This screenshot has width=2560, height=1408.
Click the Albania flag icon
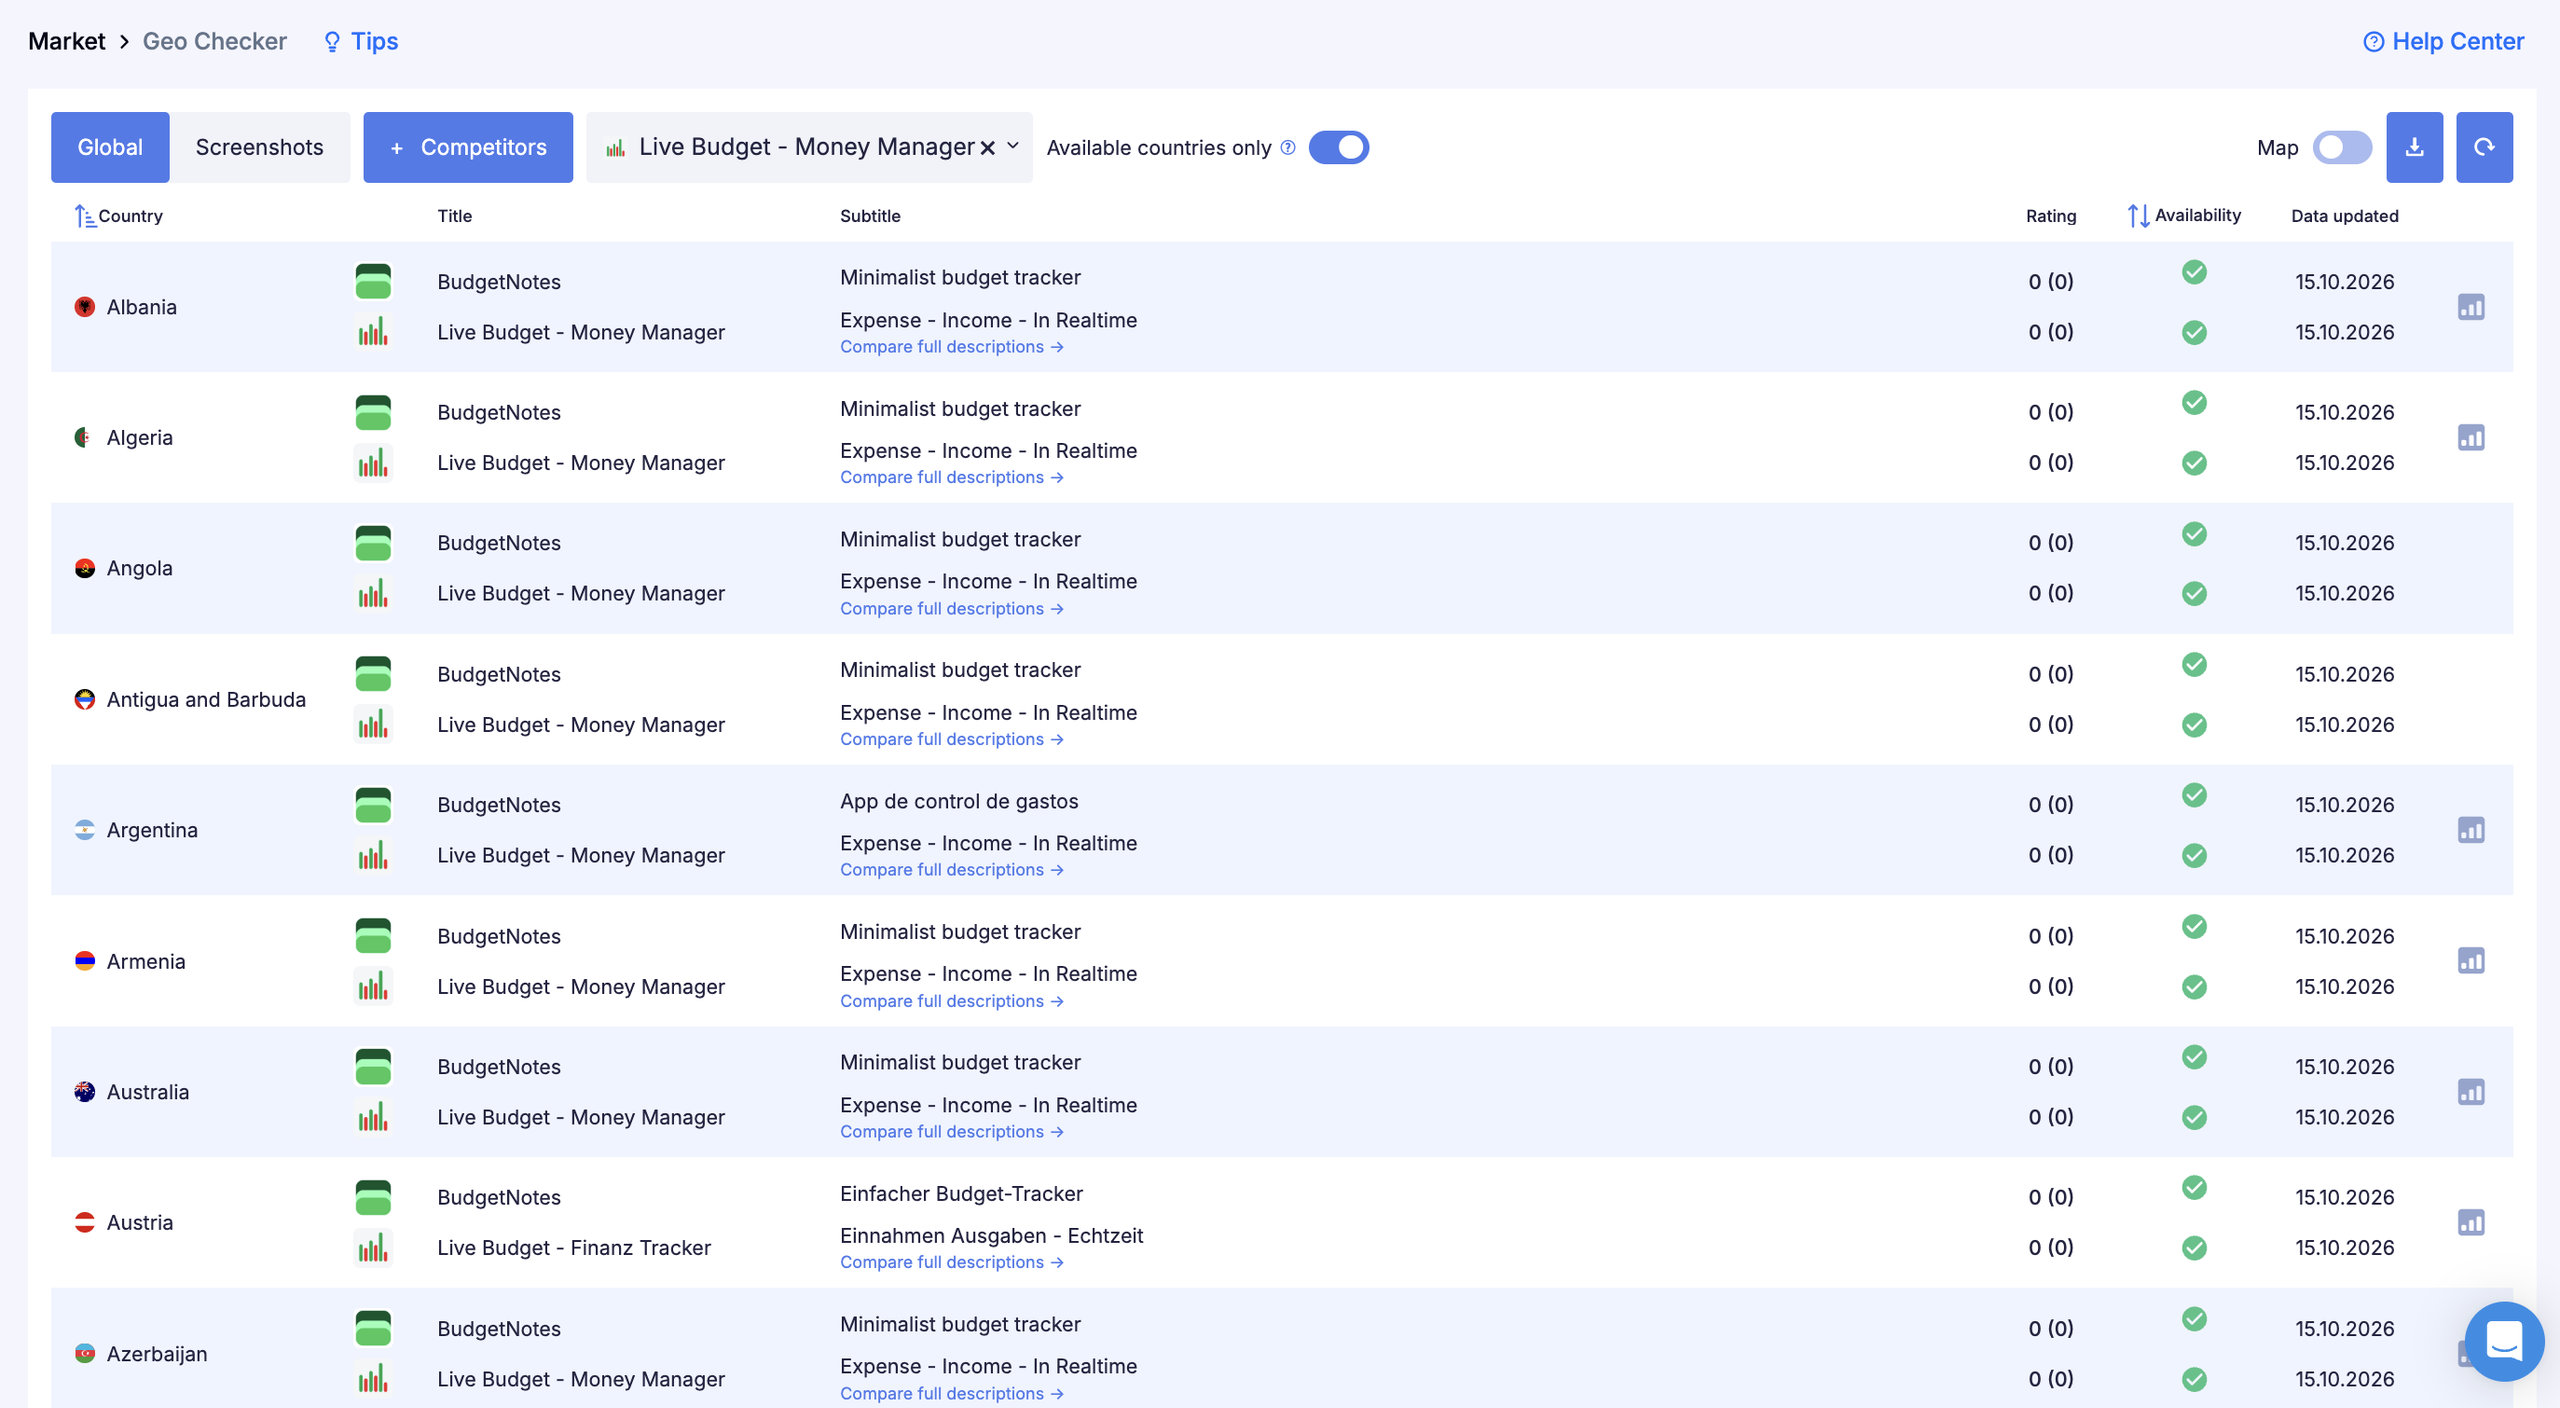85,307
